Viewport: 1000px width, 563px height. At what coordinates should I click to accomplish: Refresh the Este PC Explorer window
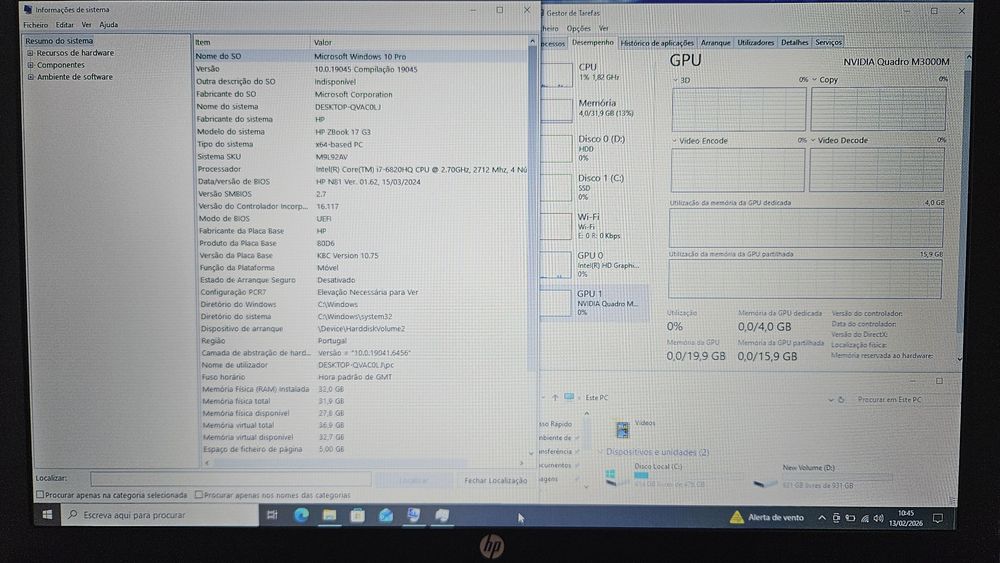click(x=841, y=400)
